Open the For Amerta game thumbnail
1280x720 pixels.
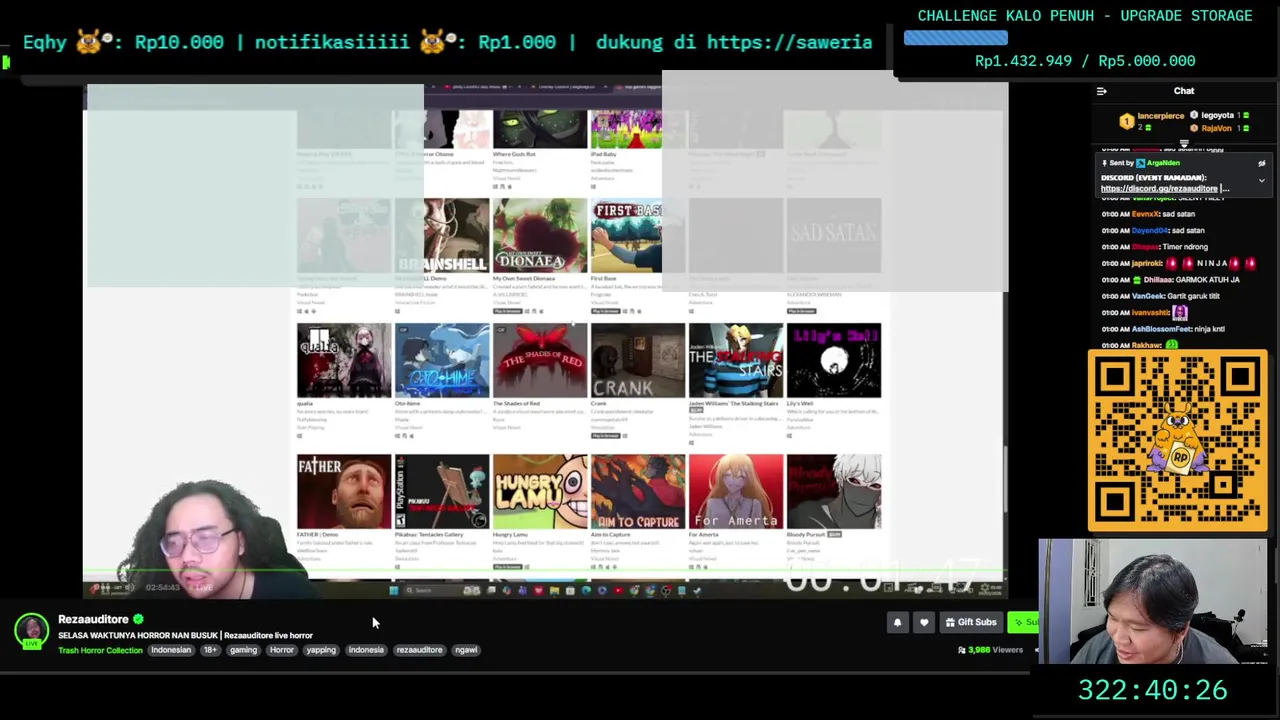(x=735, y=491)
